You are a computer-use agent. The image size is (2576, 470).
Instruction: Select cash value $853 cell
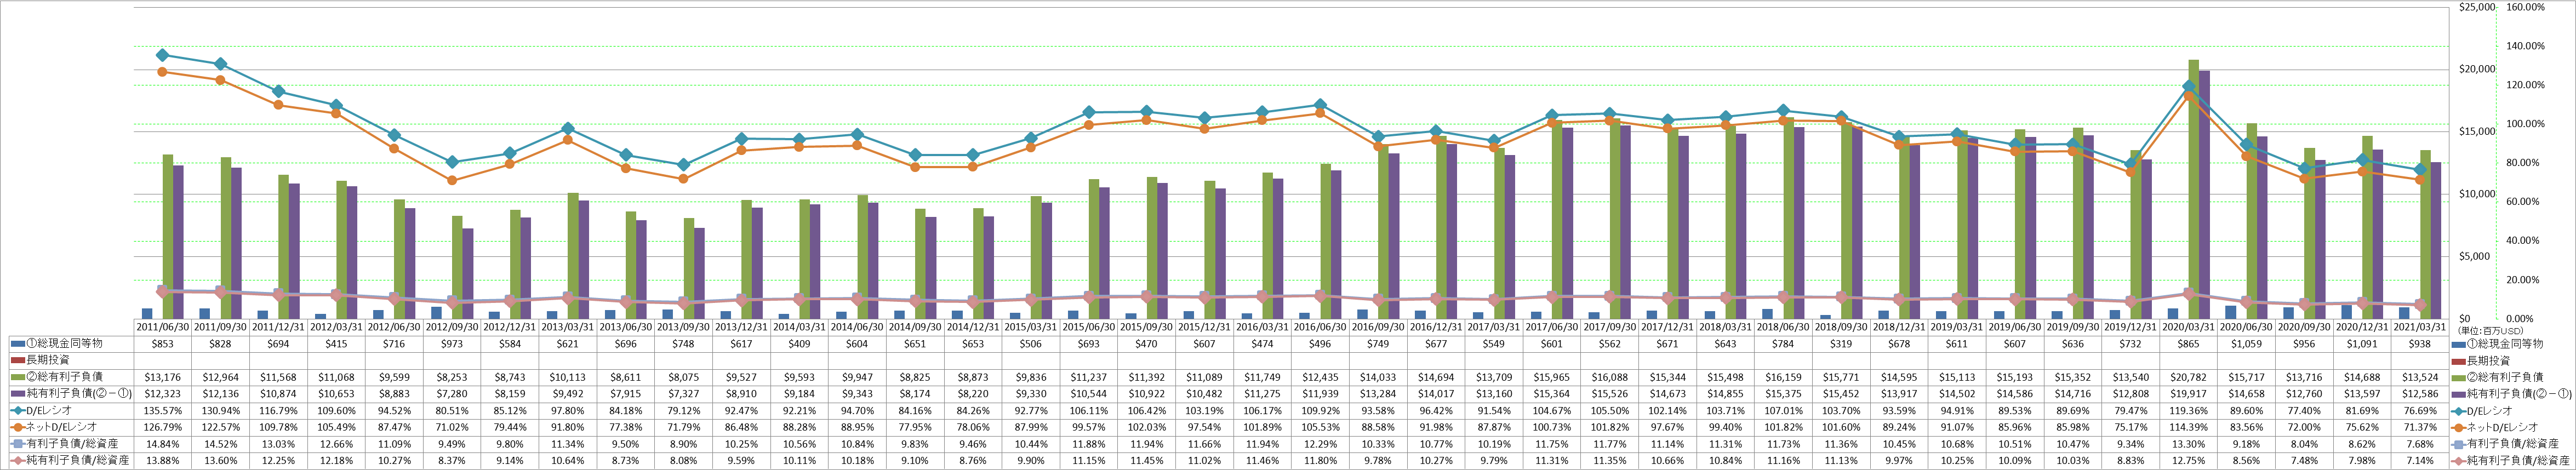coord(162,344)
